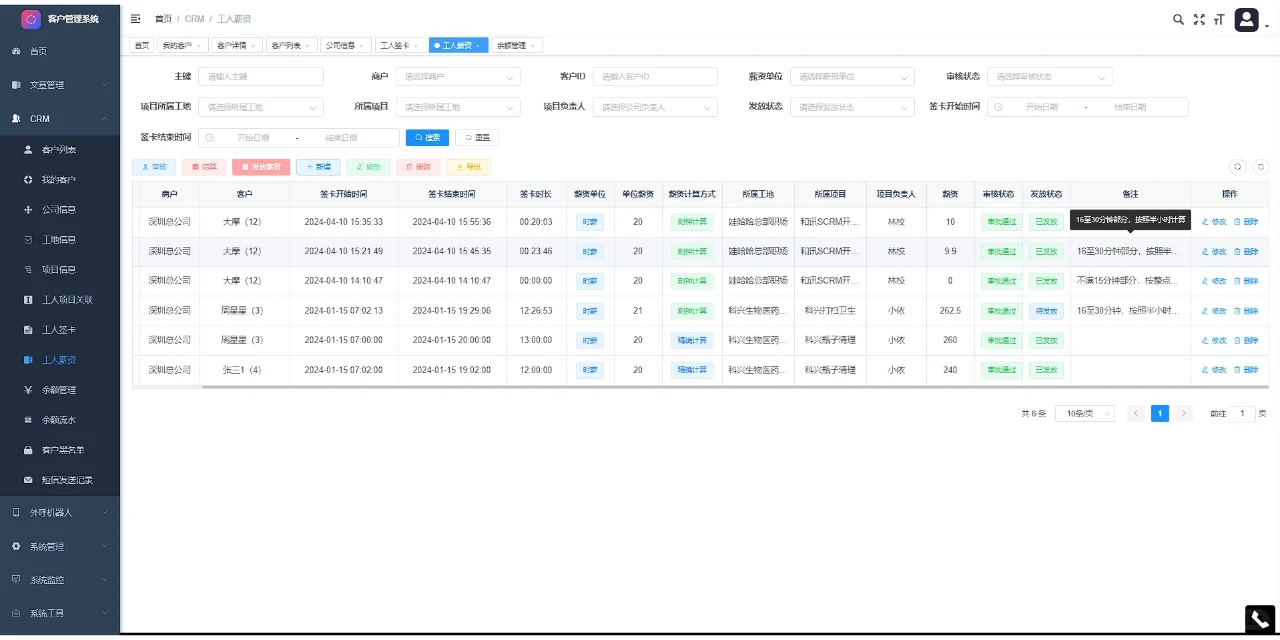
Task: Collapse the sidebar via the hamburger icon
Action: tap(134, 17)
